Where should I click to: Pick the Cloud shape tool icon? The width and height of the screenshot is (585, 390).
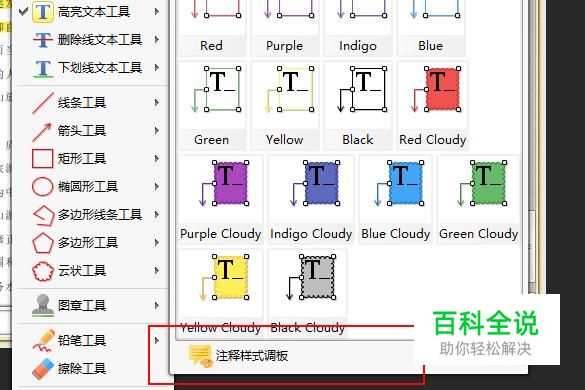(43, 271)
